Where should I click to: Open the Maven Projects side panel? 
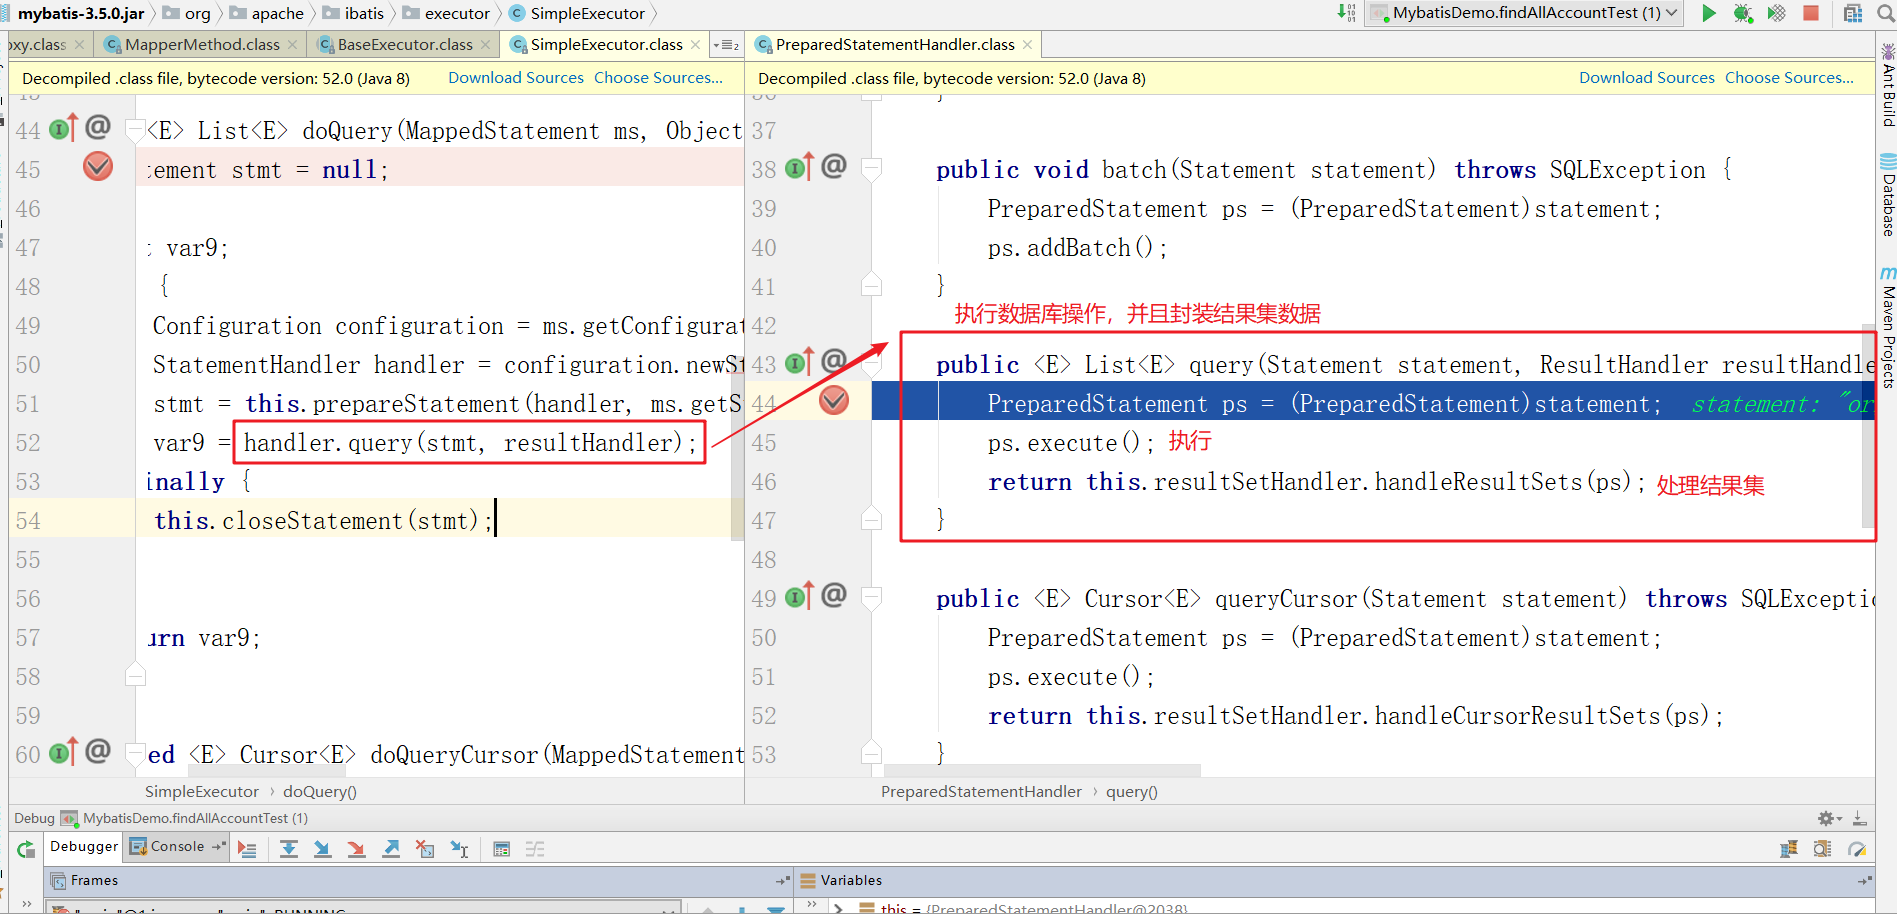pyautogui.click(x=1887, y=328)
